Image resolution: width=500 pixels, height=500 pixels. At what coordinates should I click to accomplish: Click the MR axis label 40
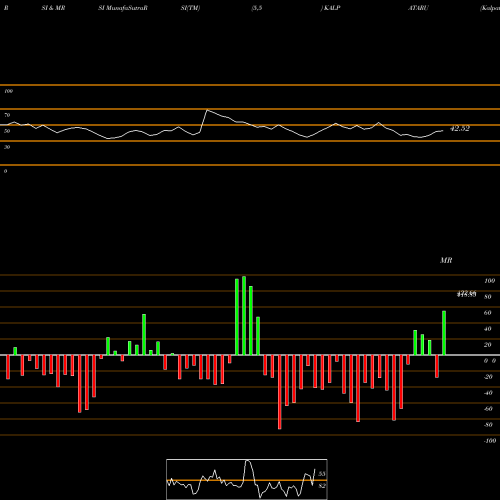488,329
